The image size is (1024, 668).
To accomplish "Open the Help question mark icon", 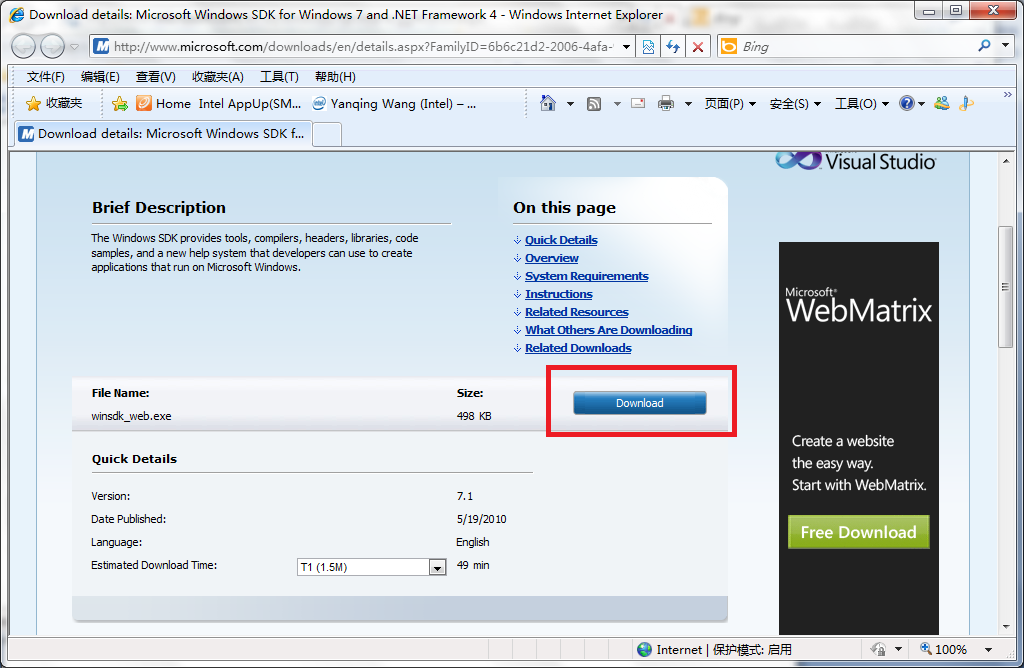I will (906, 103).
